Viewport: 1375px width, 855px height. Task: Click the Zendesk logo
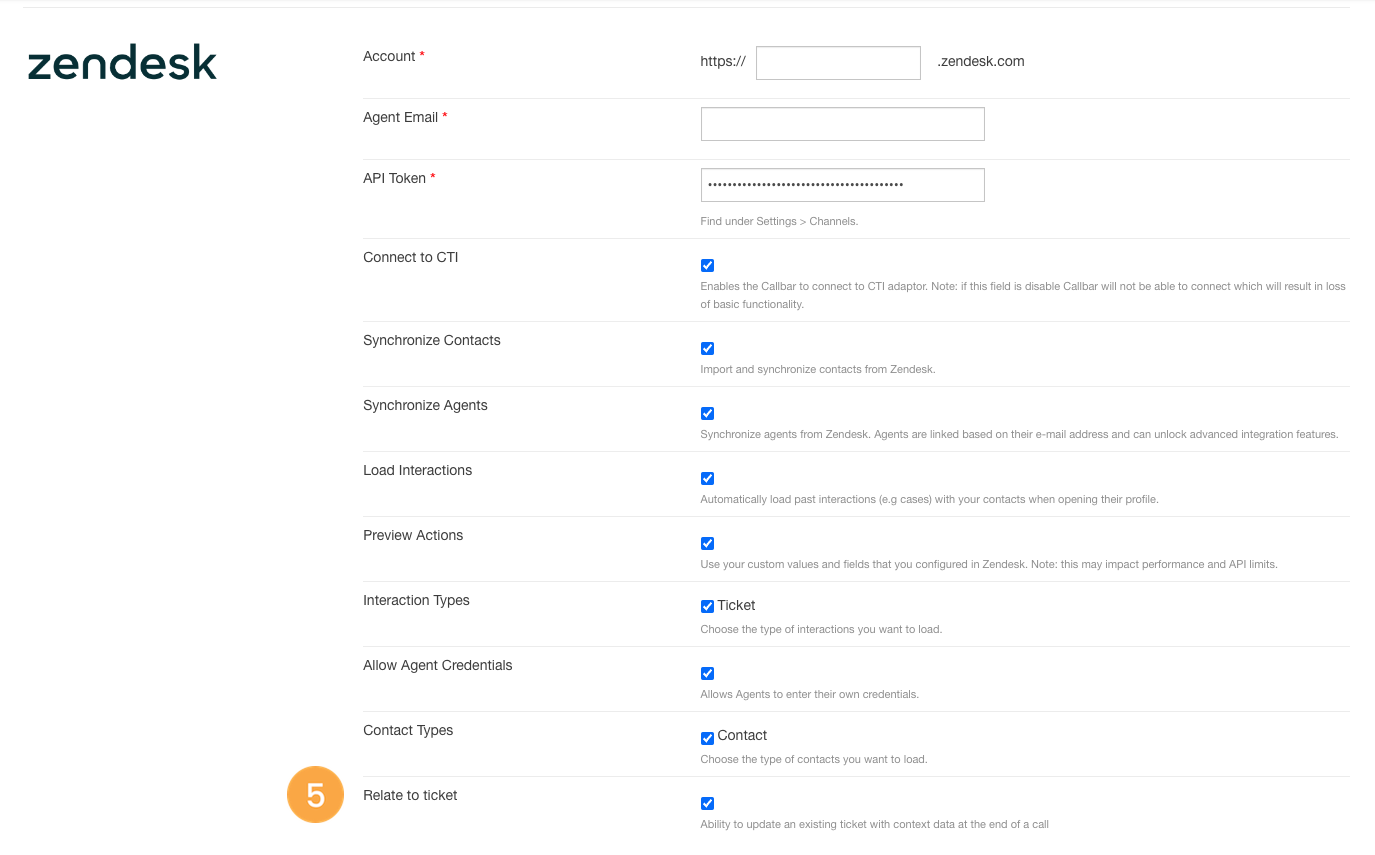(x=122, y=62)
